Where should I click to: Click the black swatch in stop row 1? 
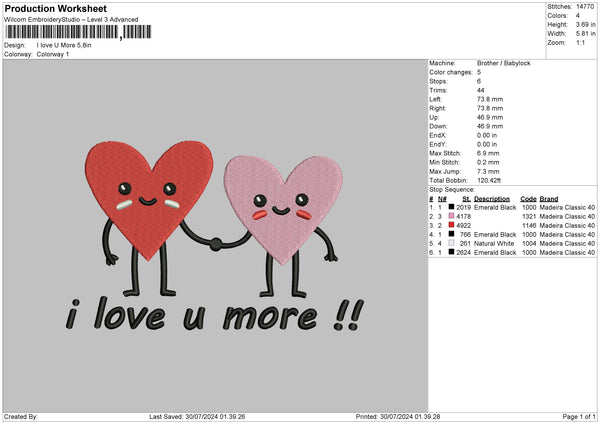pyautogui.click(x=453, y=207)
